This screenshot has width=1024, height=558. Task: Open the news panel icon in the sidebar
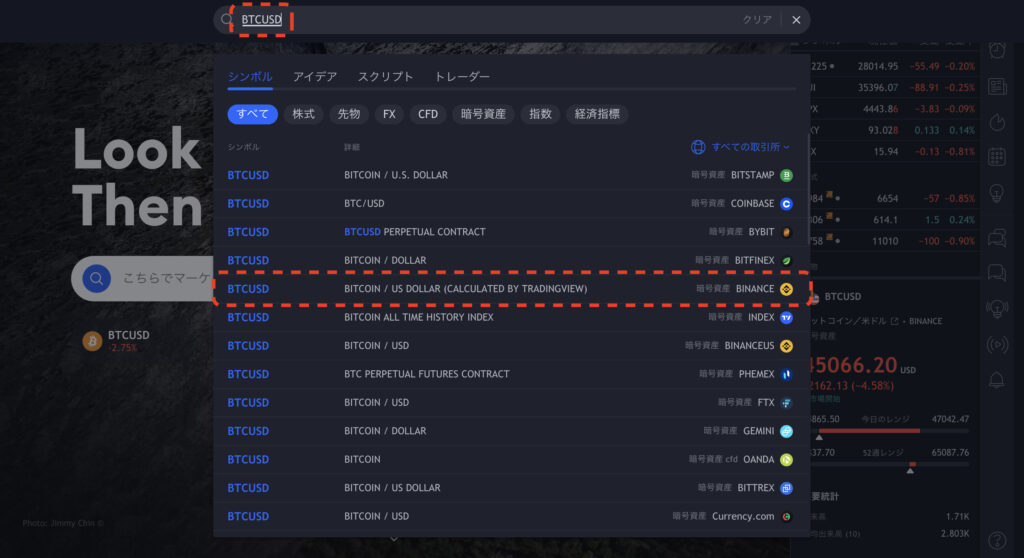tap(997, 86)
